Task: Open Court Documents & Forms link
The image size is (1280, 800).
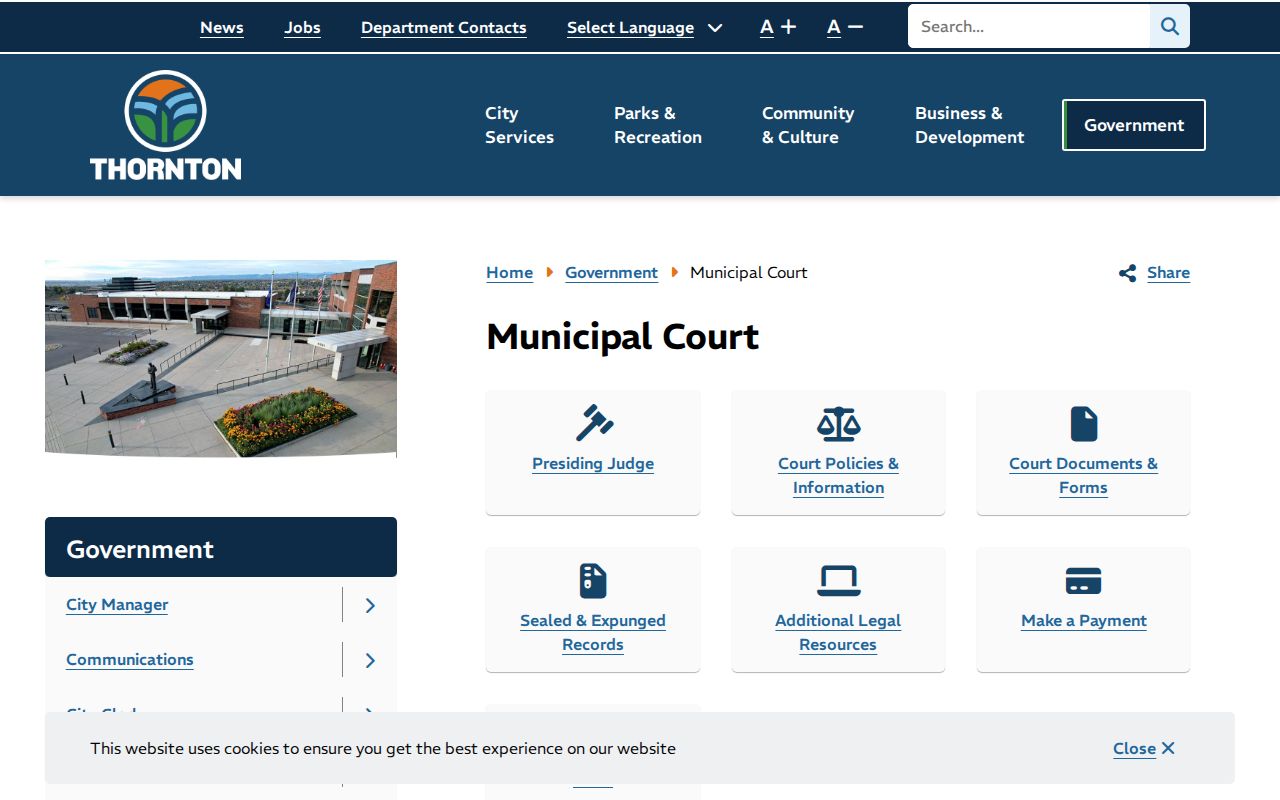Action: coord(1083,476)
